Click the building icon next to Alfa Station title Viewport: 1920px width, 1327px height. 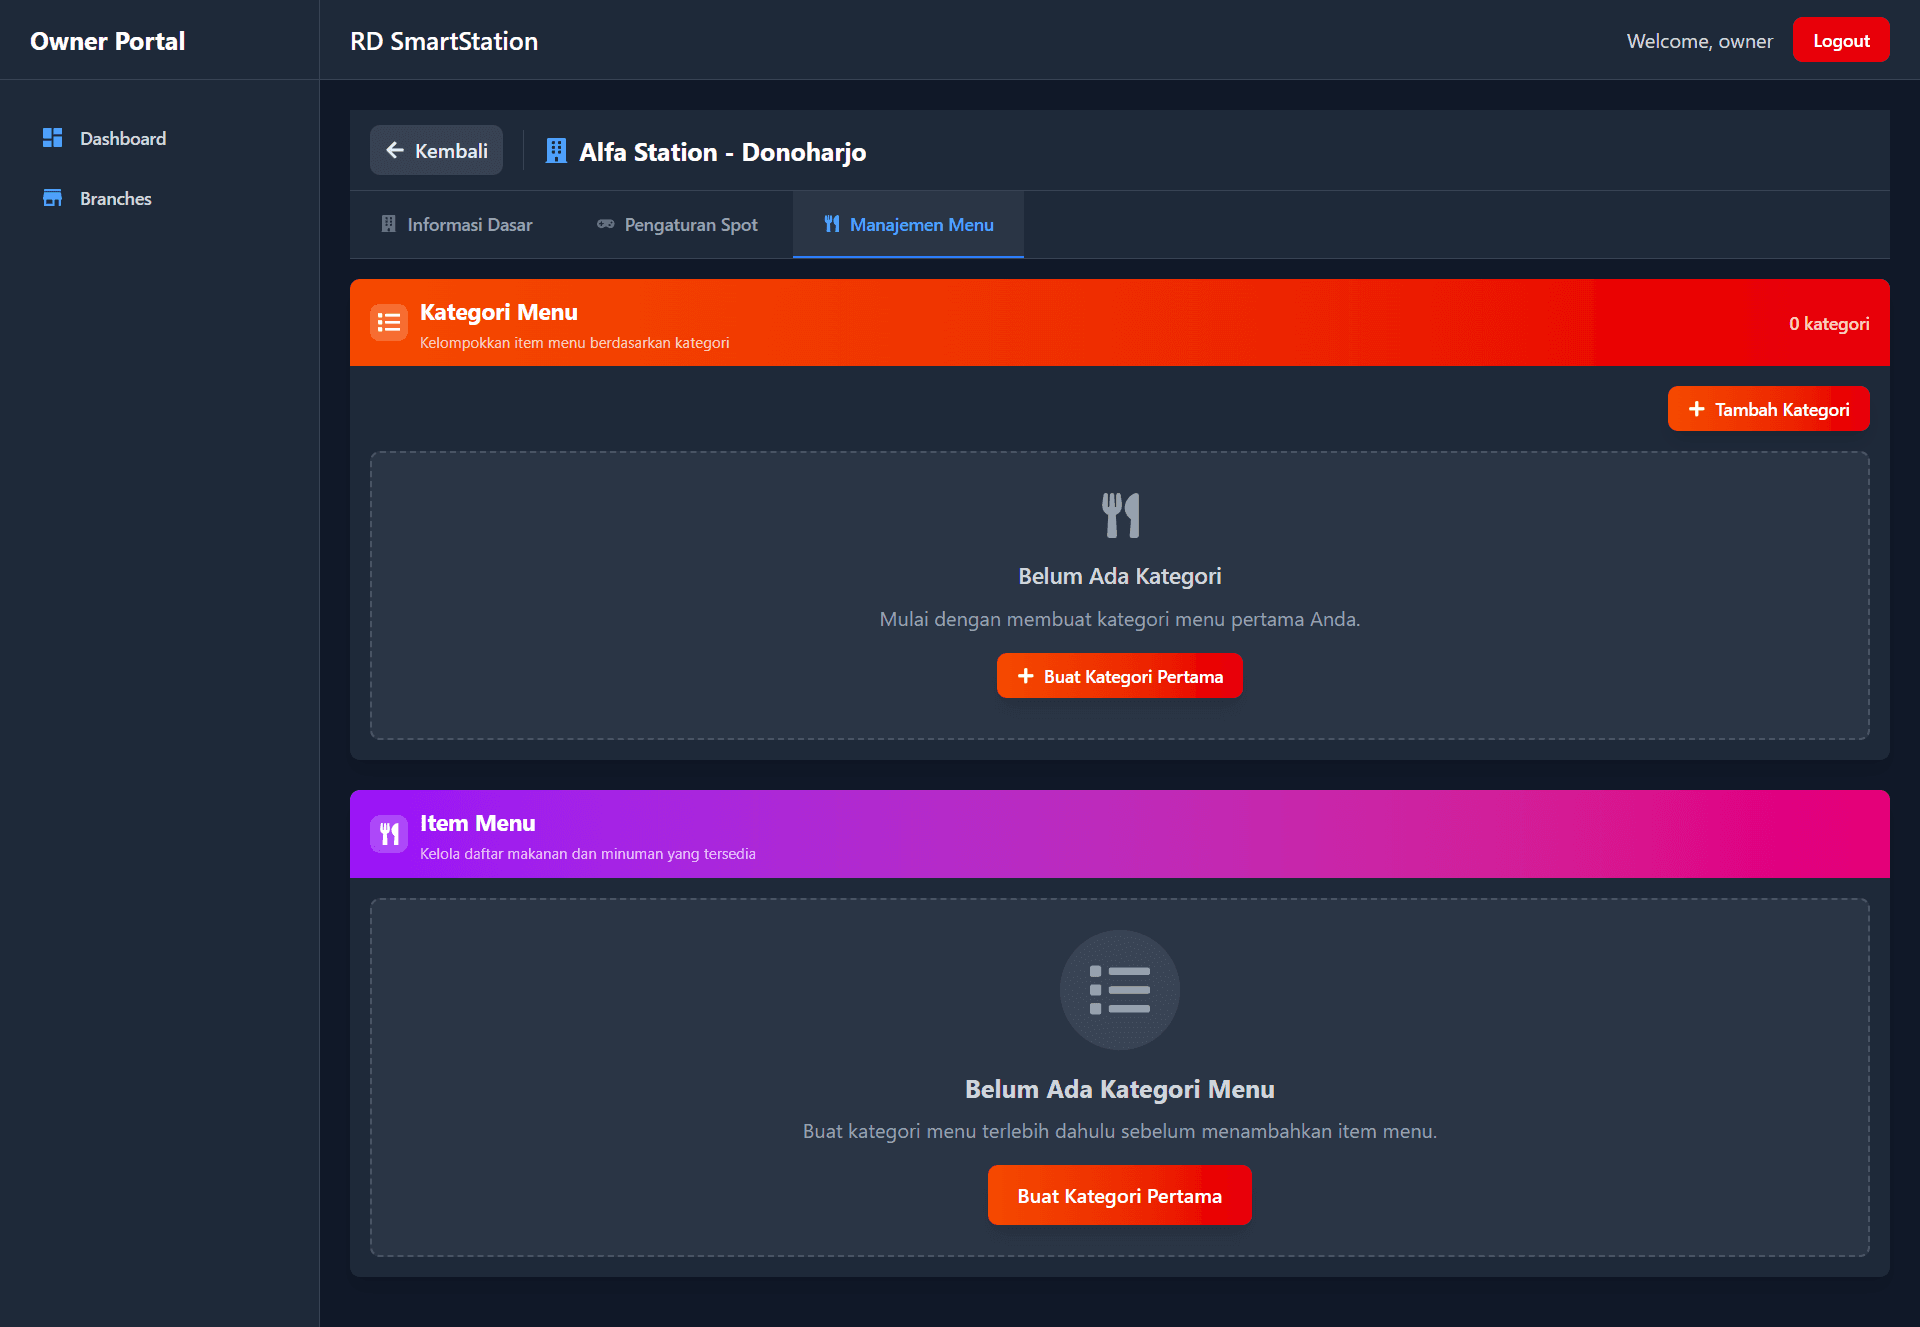[x=556, y=151]
